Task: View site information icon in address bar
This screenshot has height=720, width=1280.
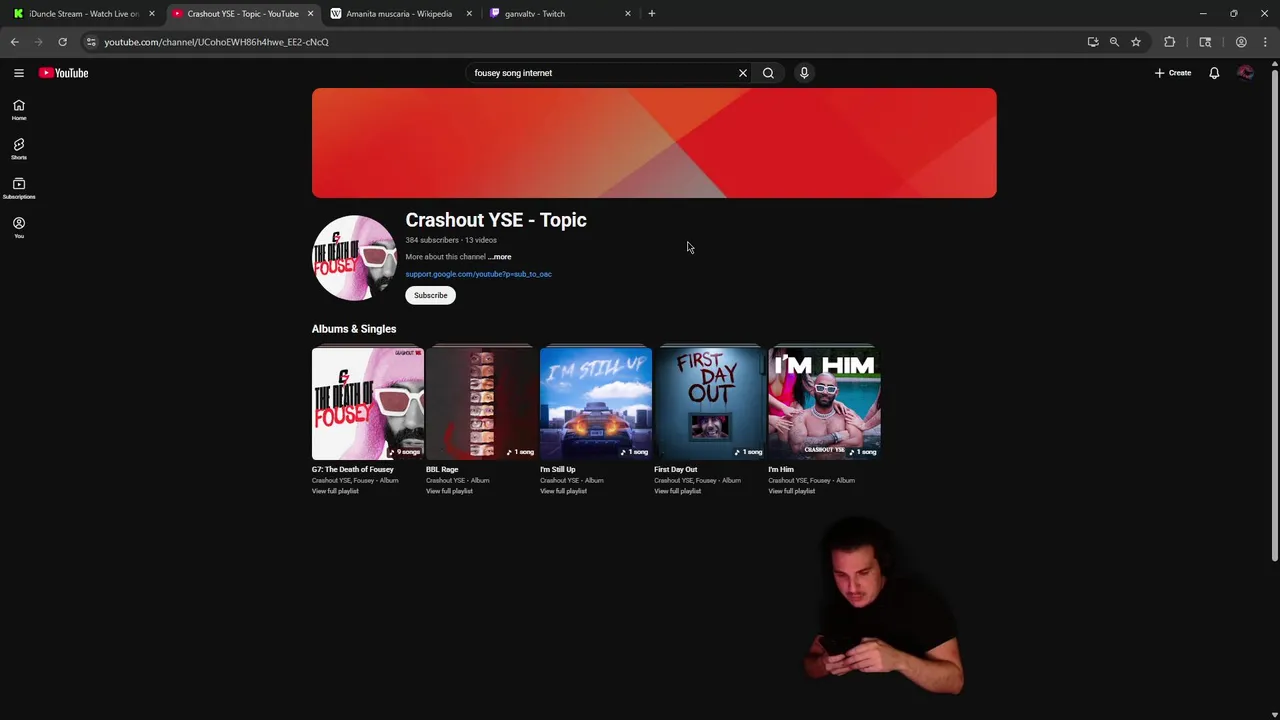Action: click(x=91, y=42)
